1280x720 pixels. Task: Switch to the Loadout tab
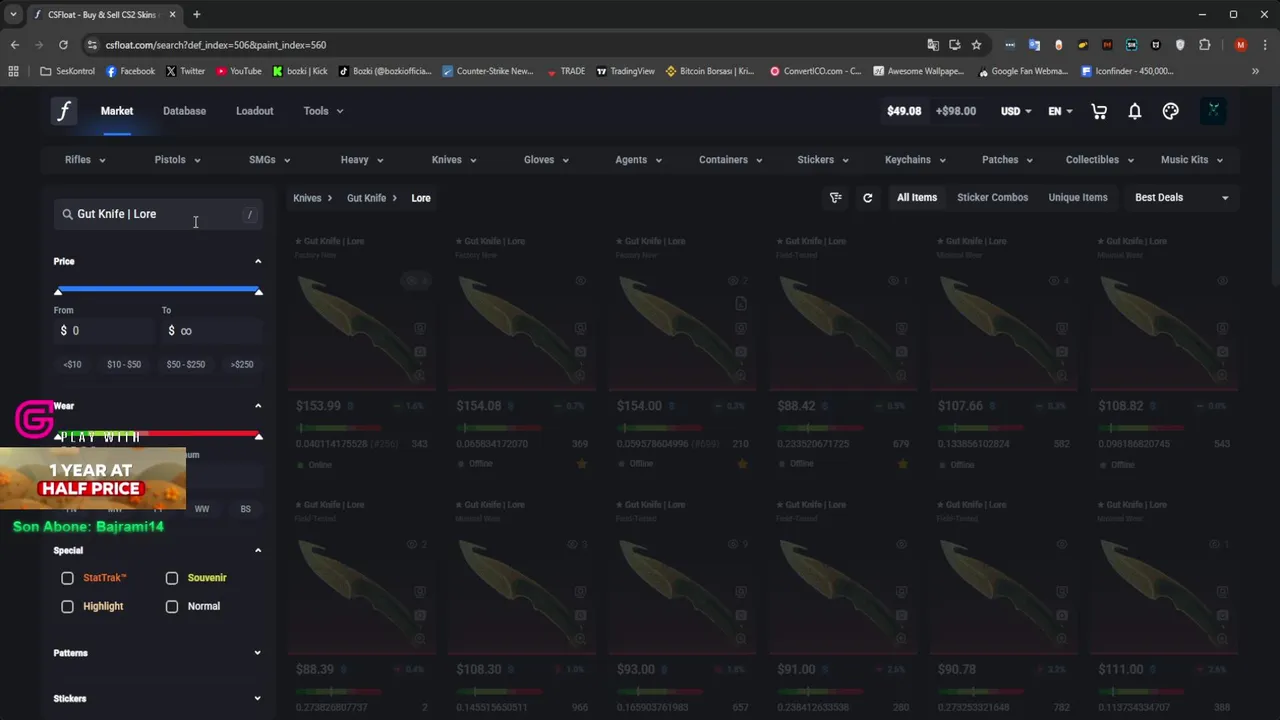[x=254, y=111]
